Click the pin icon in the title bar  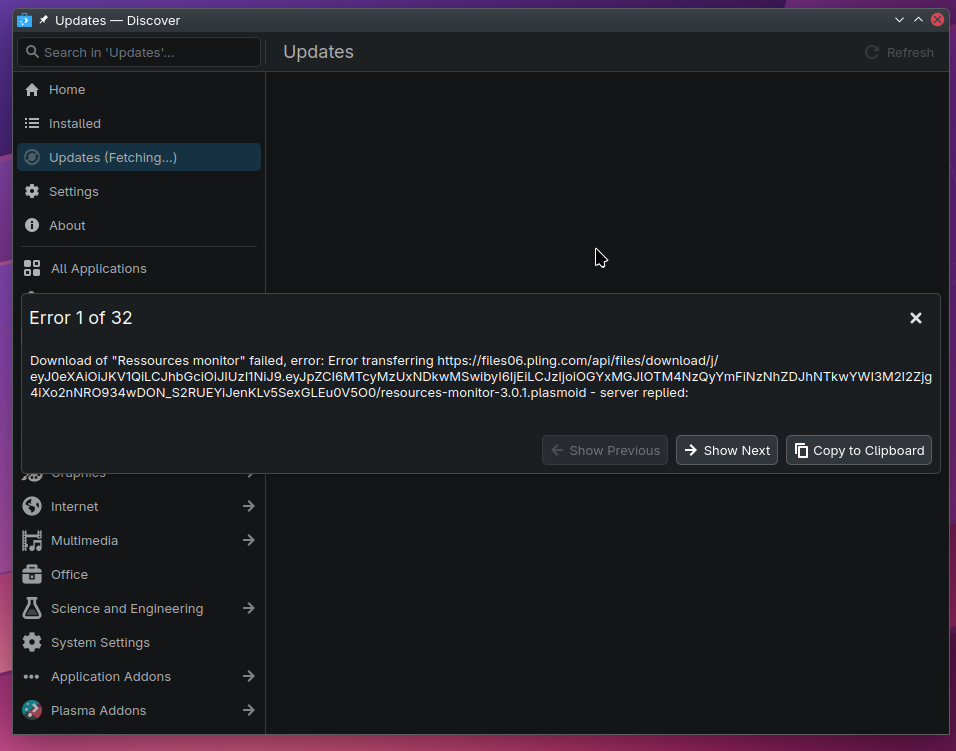point(43,20)
